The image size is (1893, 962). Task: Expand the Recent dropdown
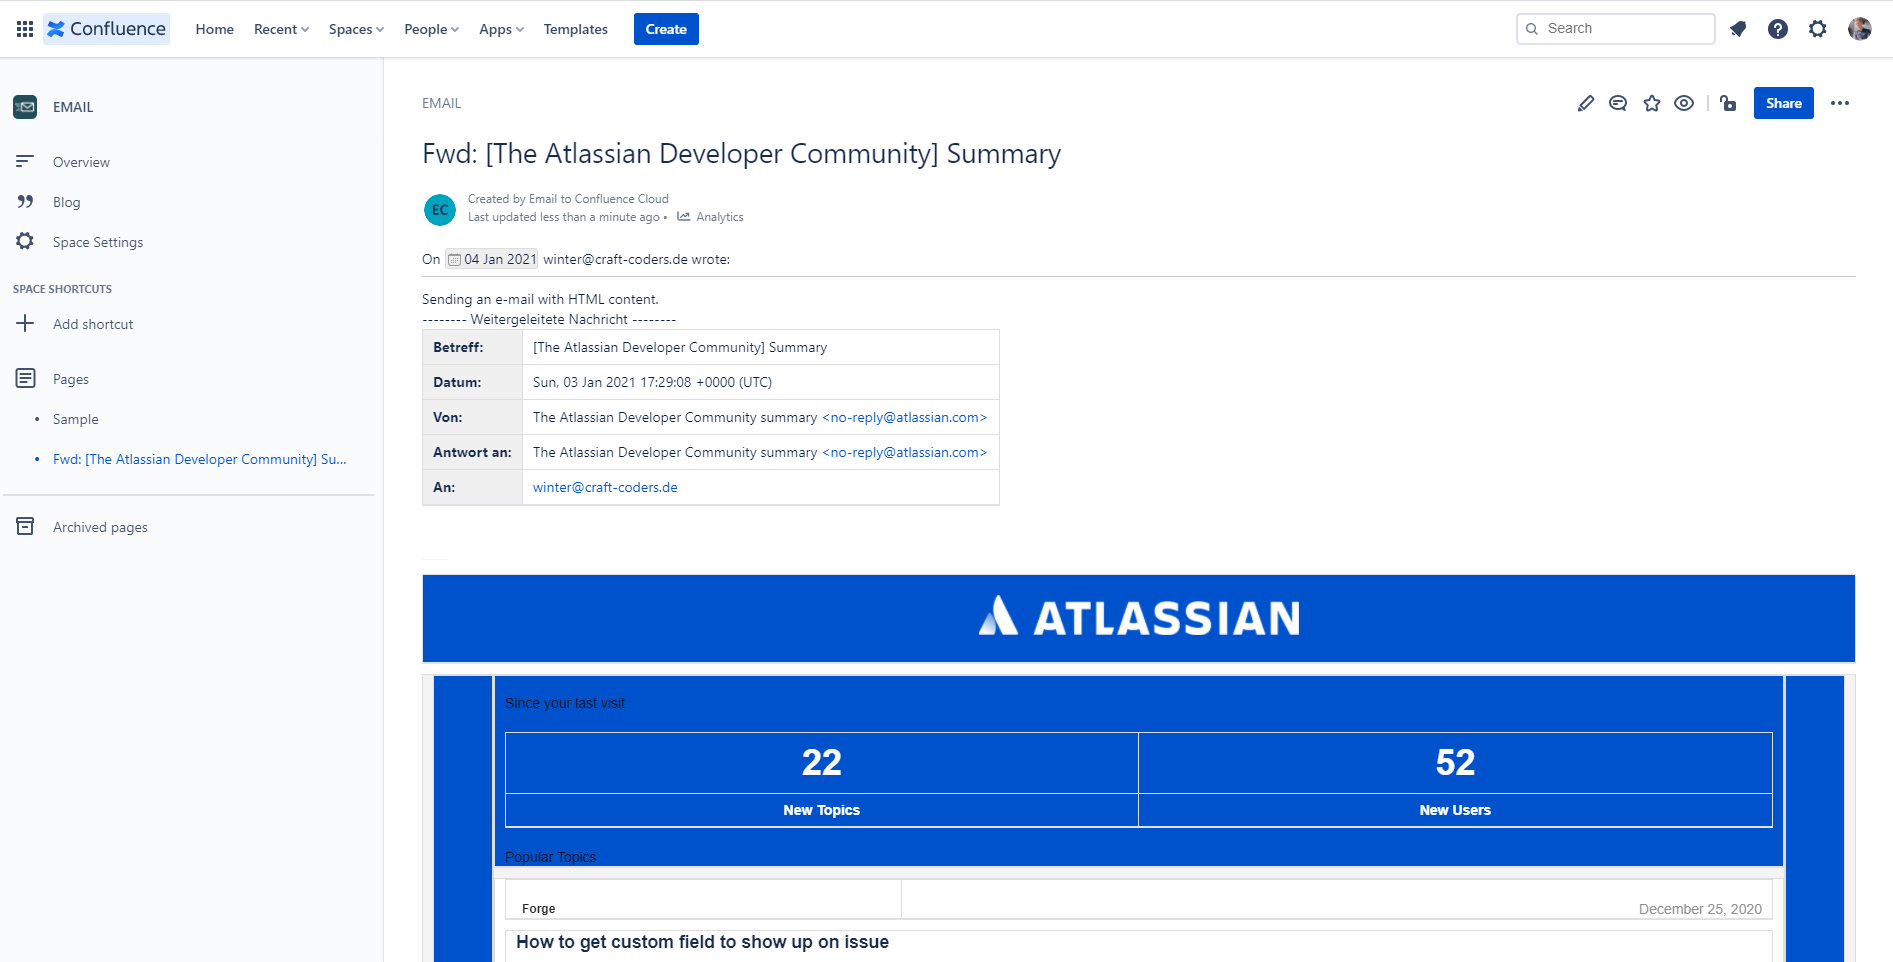[281, 29]
